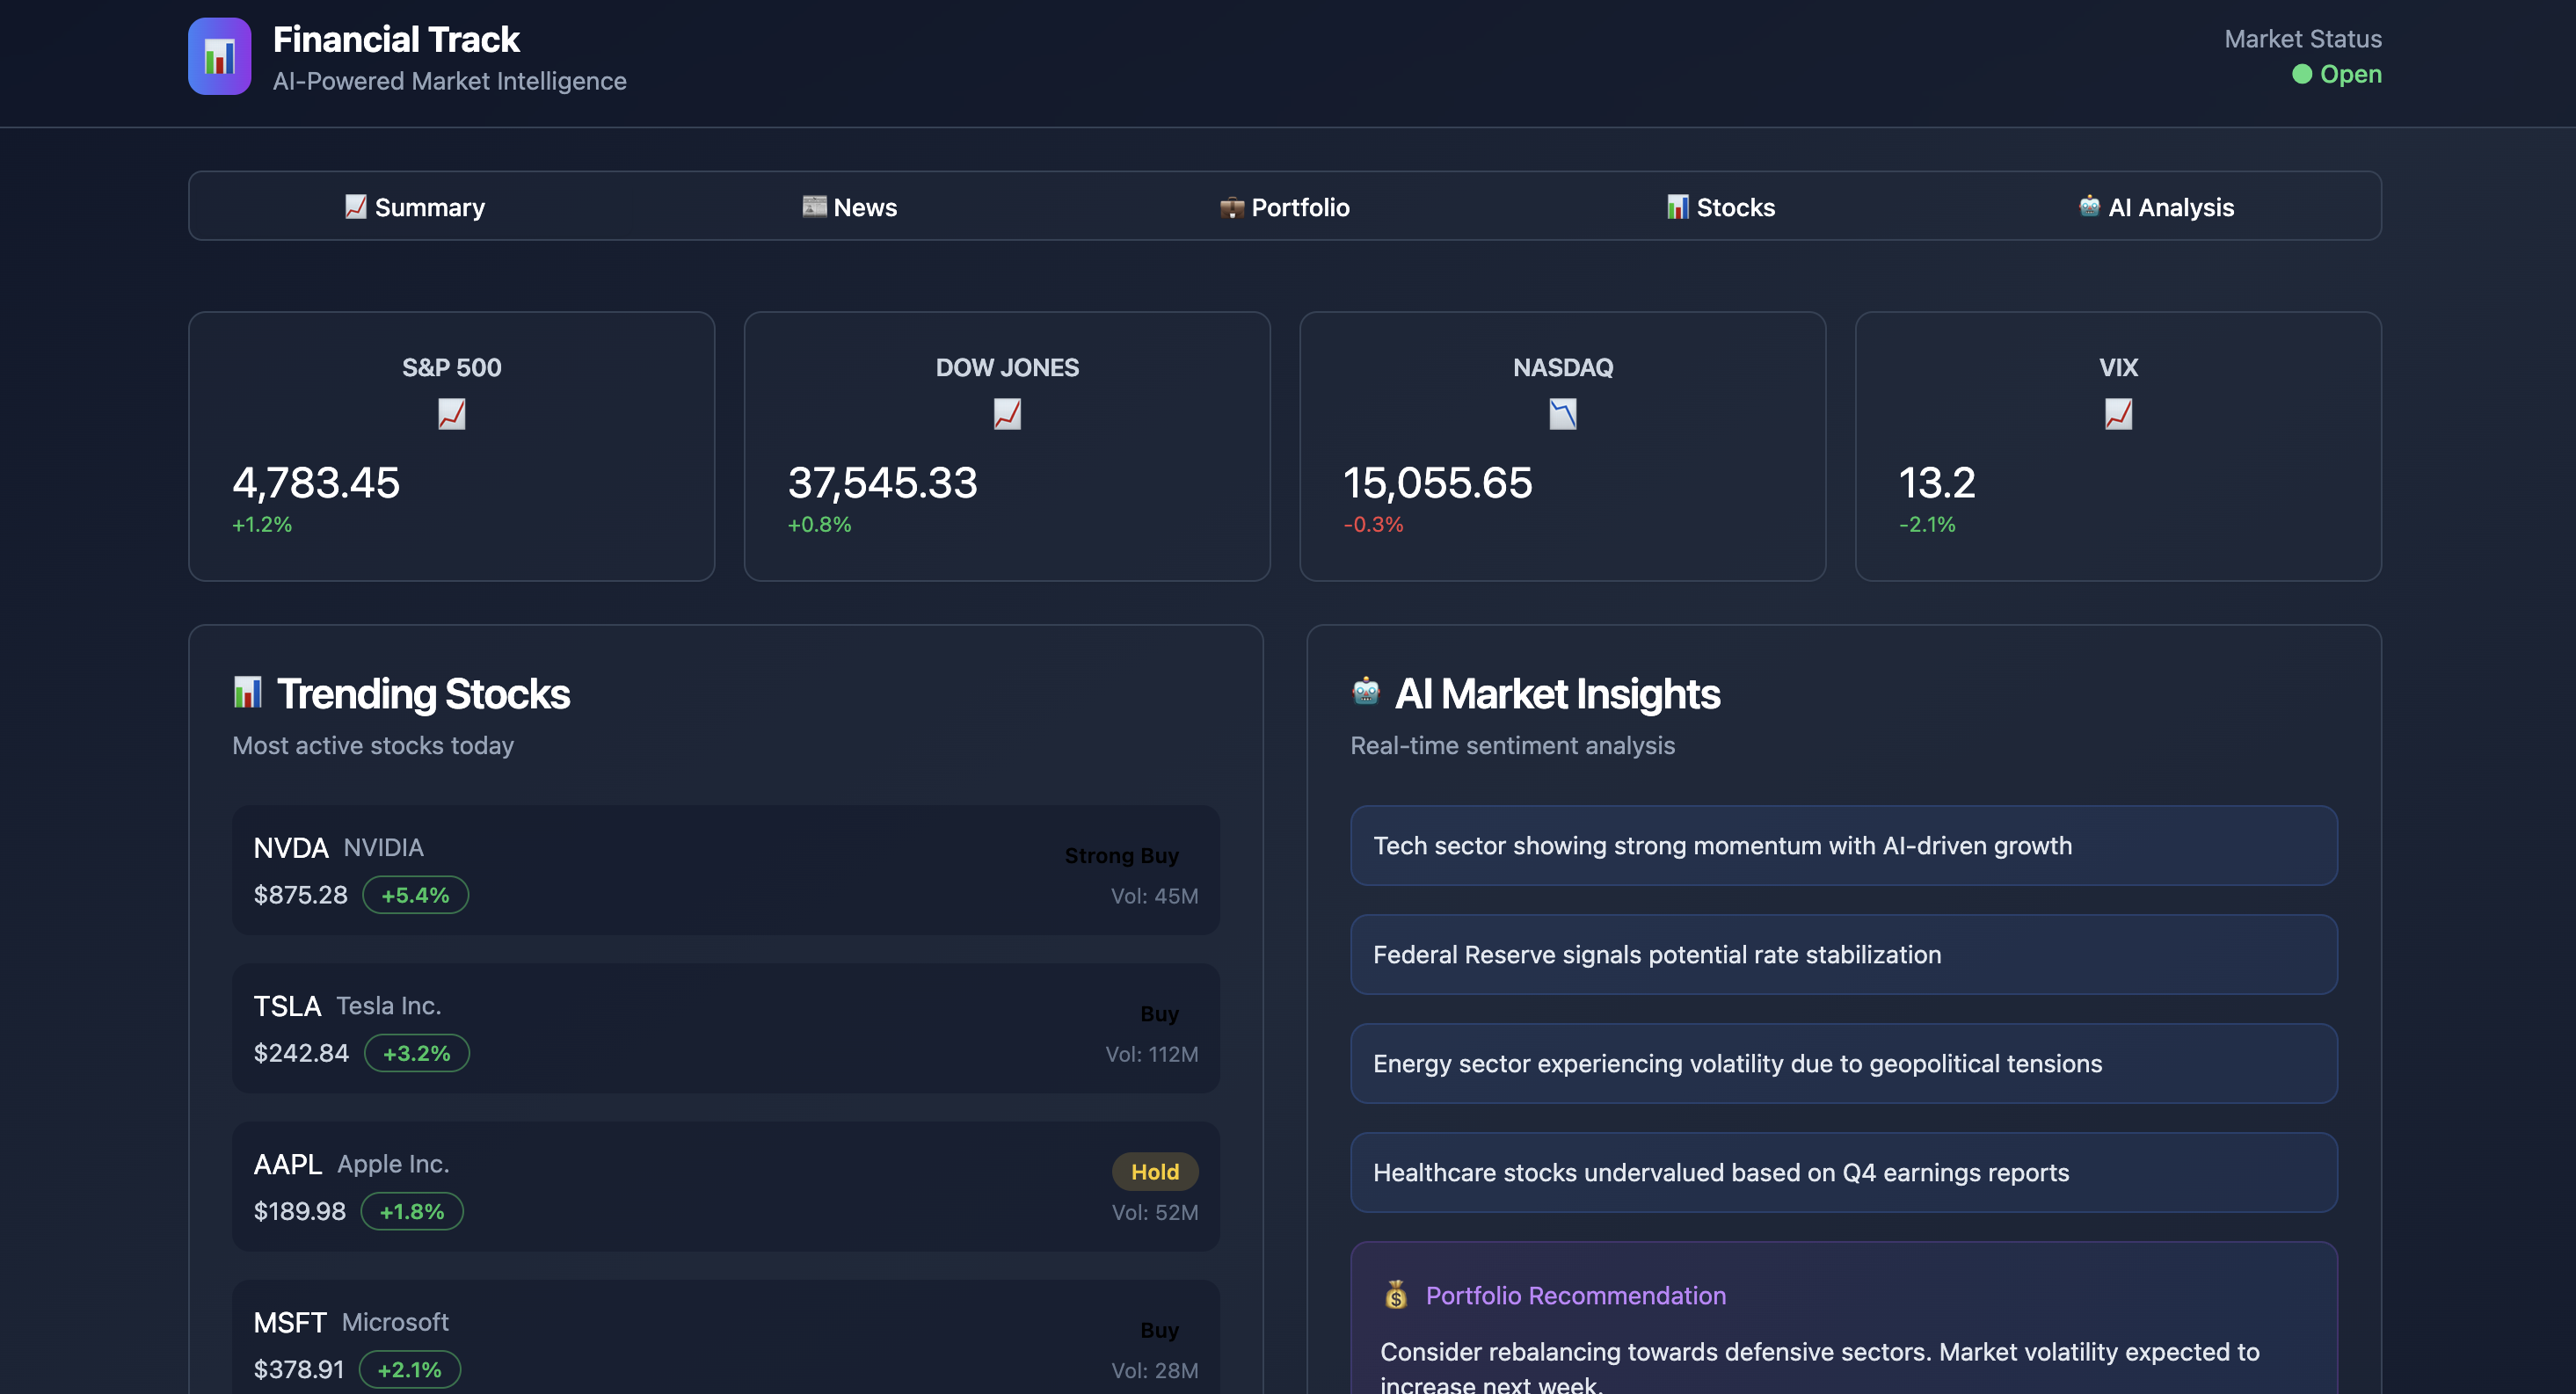Open the AI Analysis tab
2576x1394 pixels.
[2155, 207]
